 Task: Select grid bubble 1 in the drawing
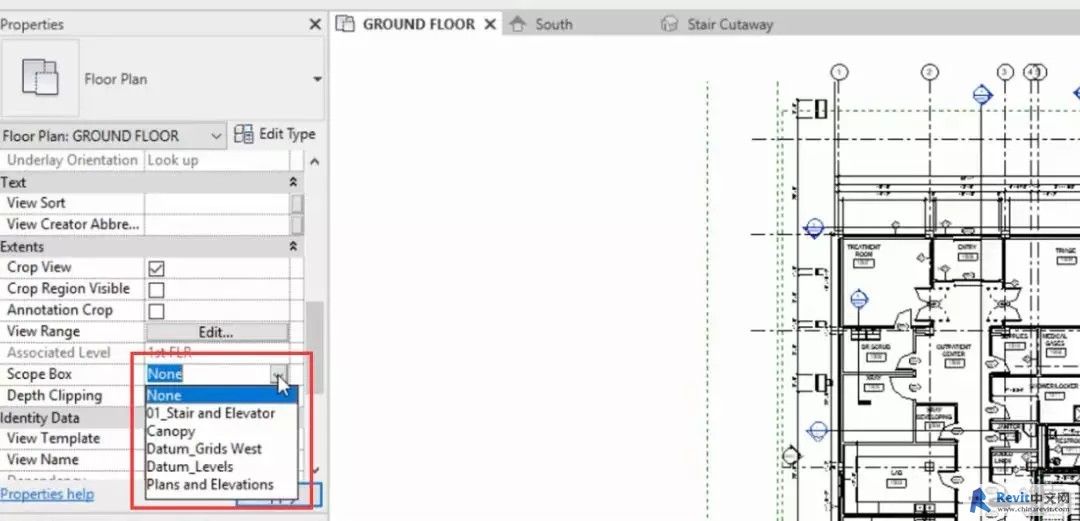click(x=838, y=72)
